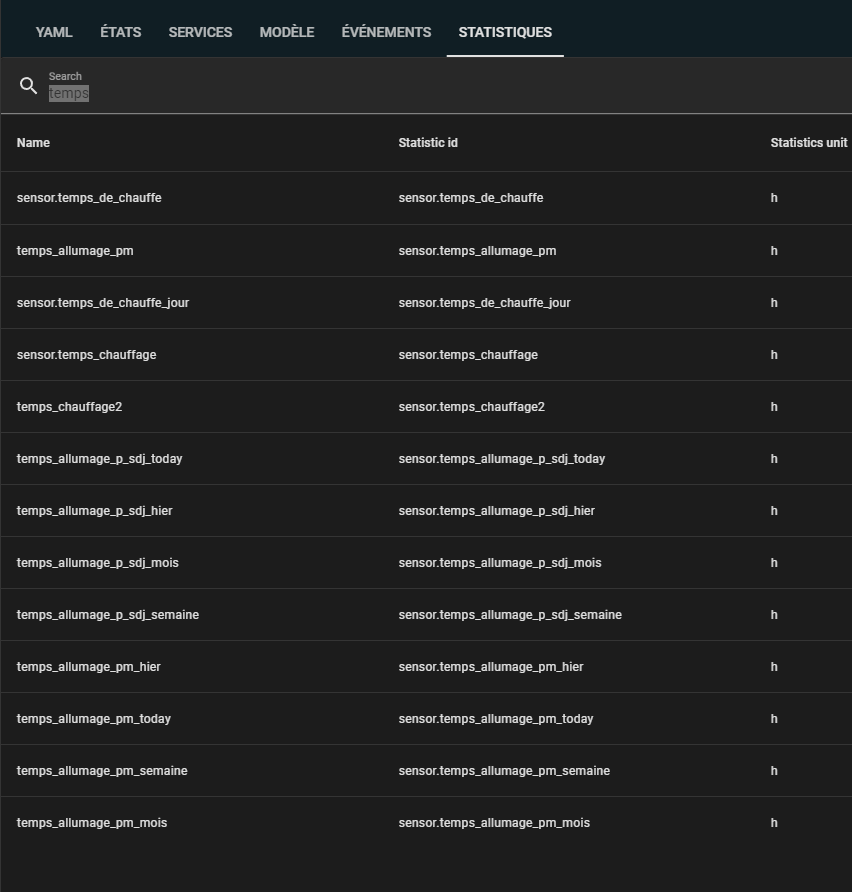Open the ÉVÉNEMENTS tab

pyautogui.click(x=386, y=32)
